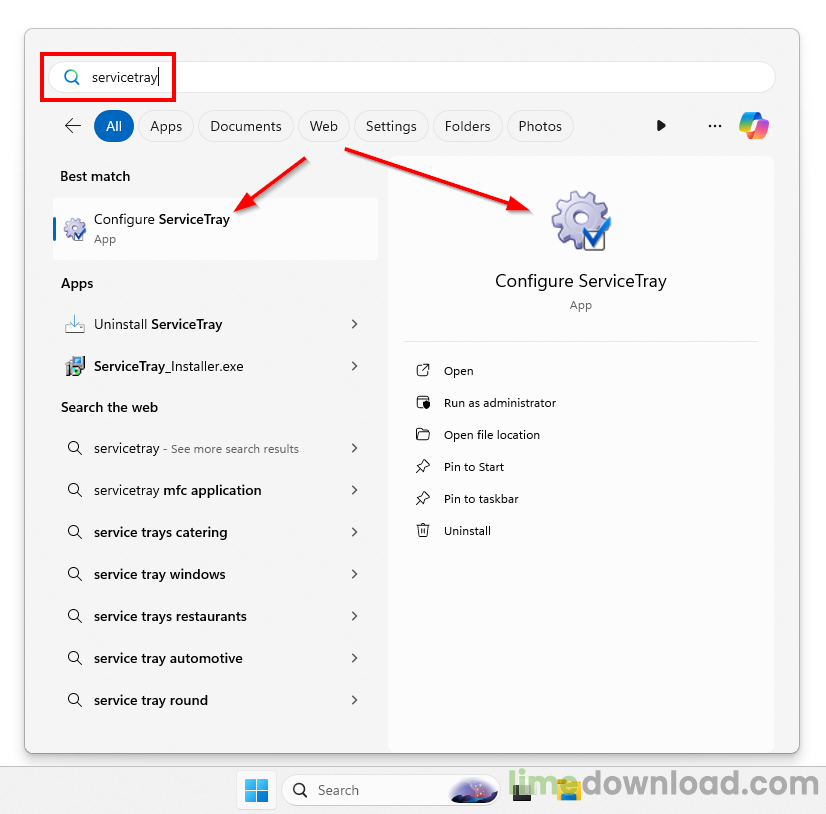Expand service trays restaurants chevron
Viewport: 826px width, 814px height.
coord(355,616)
